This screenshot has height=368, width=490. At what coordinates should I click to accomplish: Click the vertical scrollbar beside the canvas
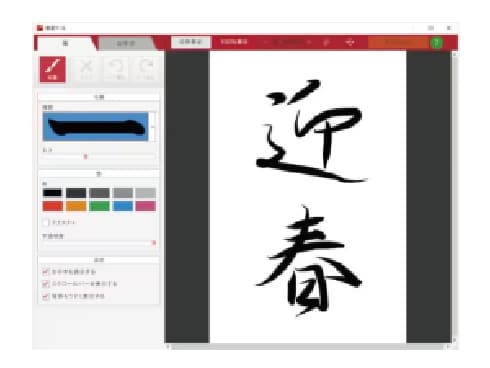pos(454,197)
